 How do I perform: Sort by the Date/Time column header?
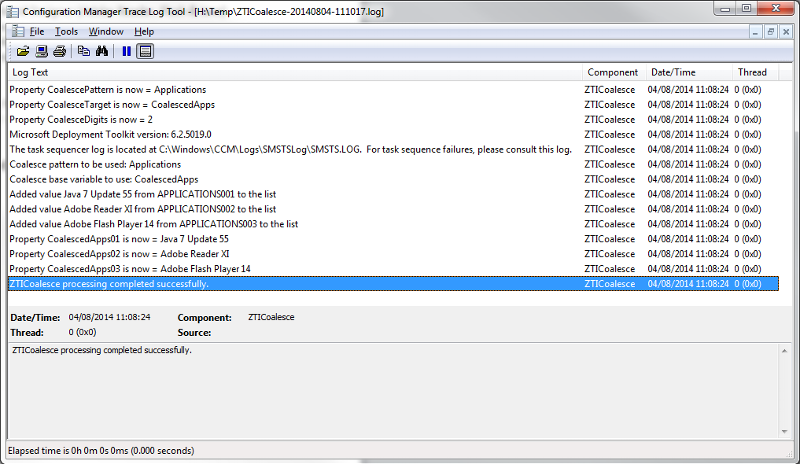pyautogui.click(x=689, y=72)
